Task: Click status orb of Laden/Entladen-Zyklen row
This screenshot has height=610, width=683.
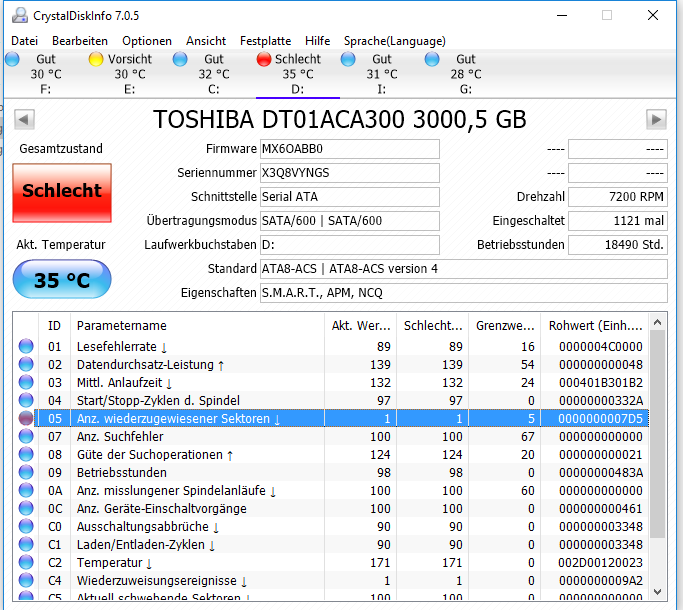Action: (26, 544)
